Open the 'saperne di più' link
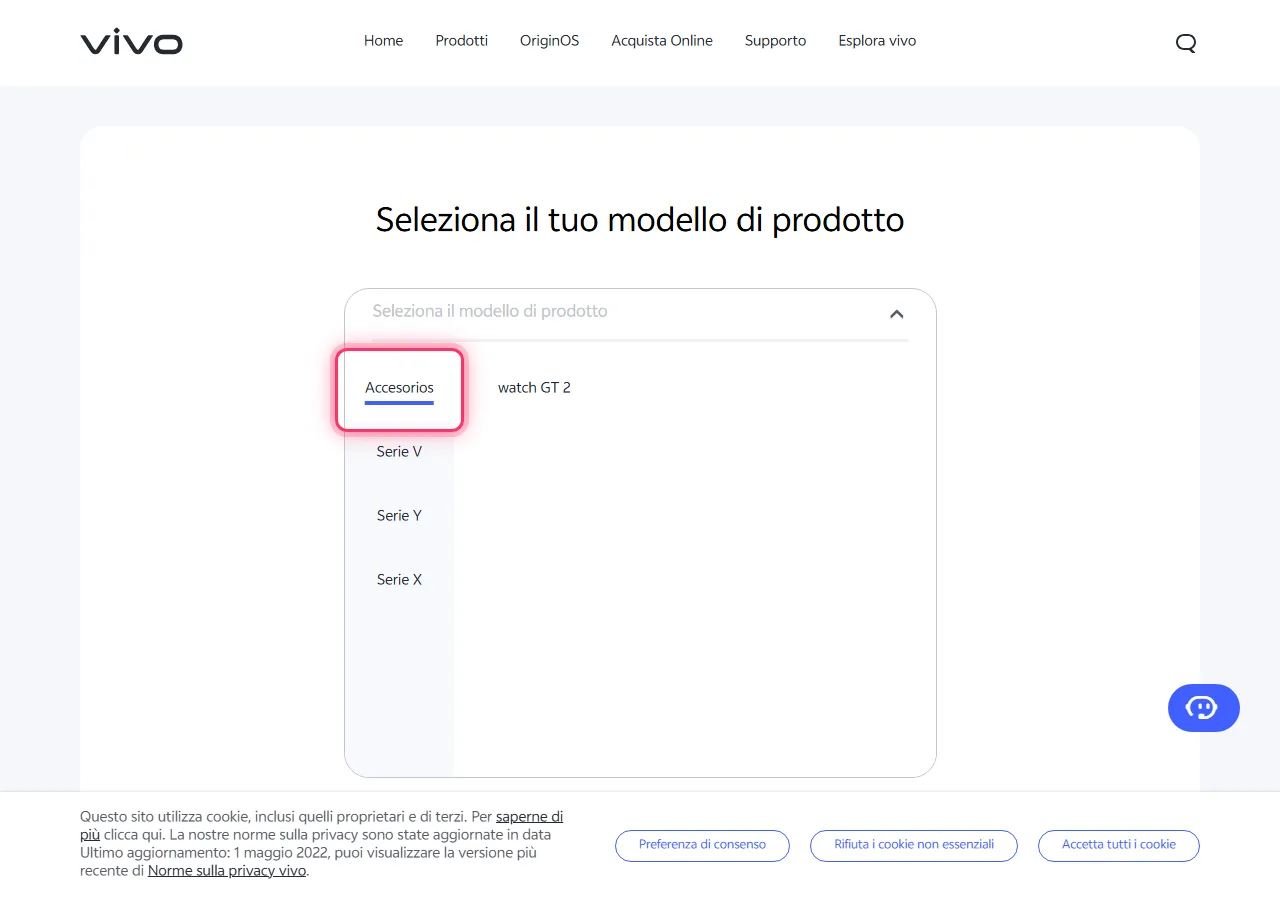Screen dimensions: 1280x900 pos(529,817)
